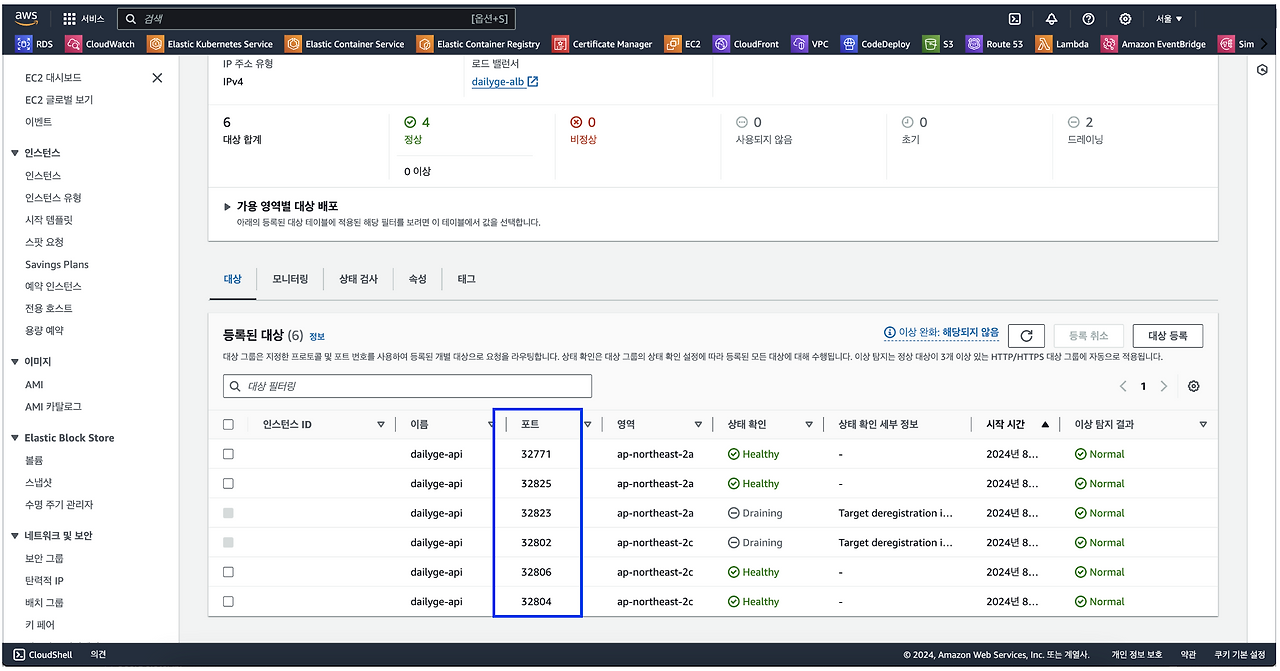Image resolution: width=1280 pixels, height=671 pixels.
Task: Collapse the 인스턴스 sidebar group
Action: [x=15, y=153]
